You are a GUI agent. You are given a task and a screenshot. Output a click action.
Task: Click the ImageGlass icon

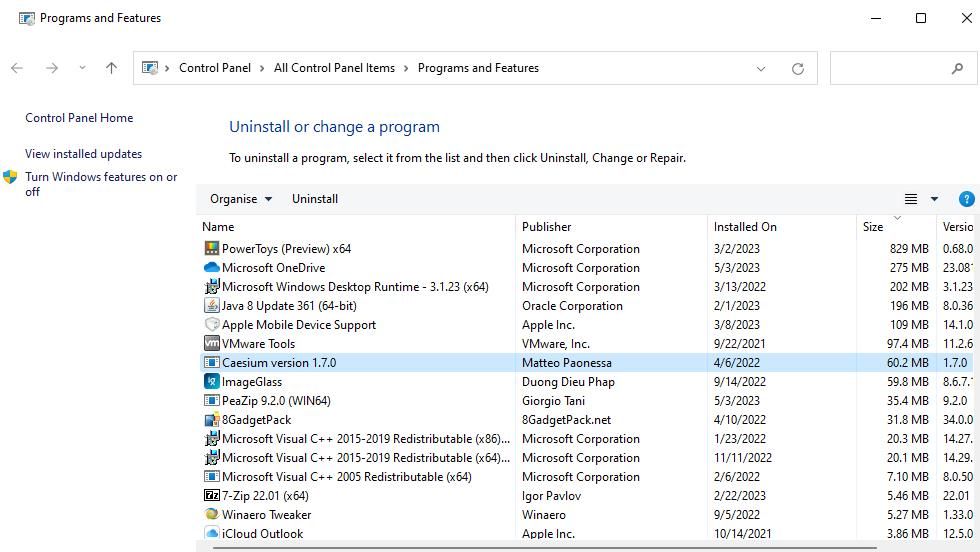point(212,381)
